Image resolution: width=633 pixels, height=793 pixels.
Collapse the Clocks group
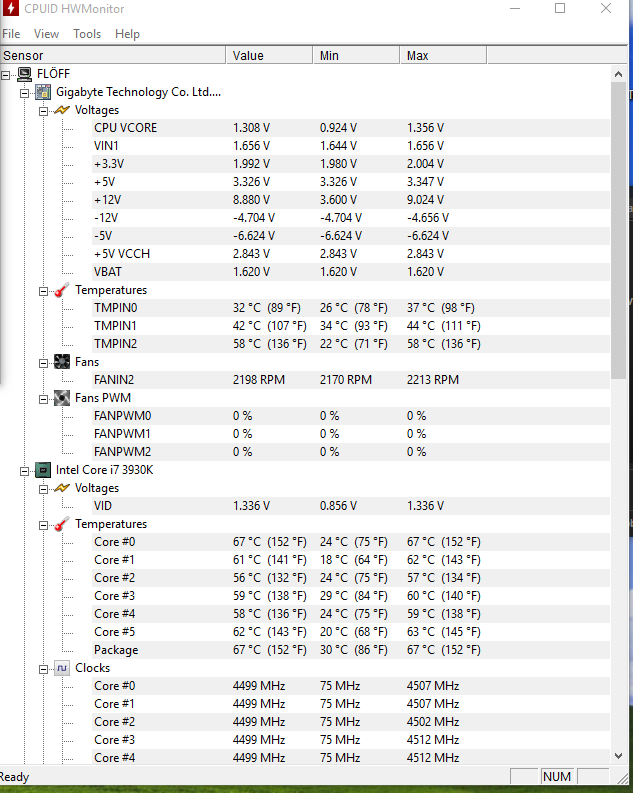tap(43, 670)
